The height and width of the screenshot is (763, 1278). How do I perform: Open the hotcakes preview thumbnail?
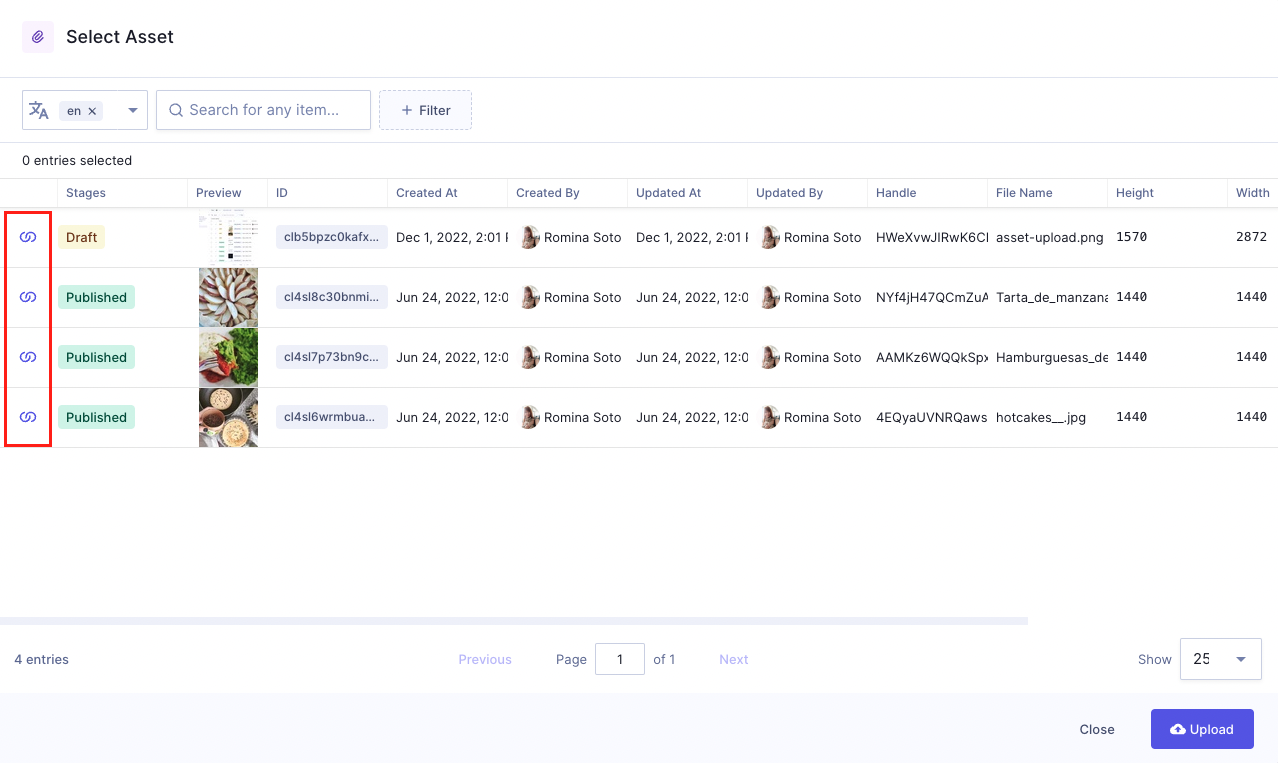tap(228, 417)
